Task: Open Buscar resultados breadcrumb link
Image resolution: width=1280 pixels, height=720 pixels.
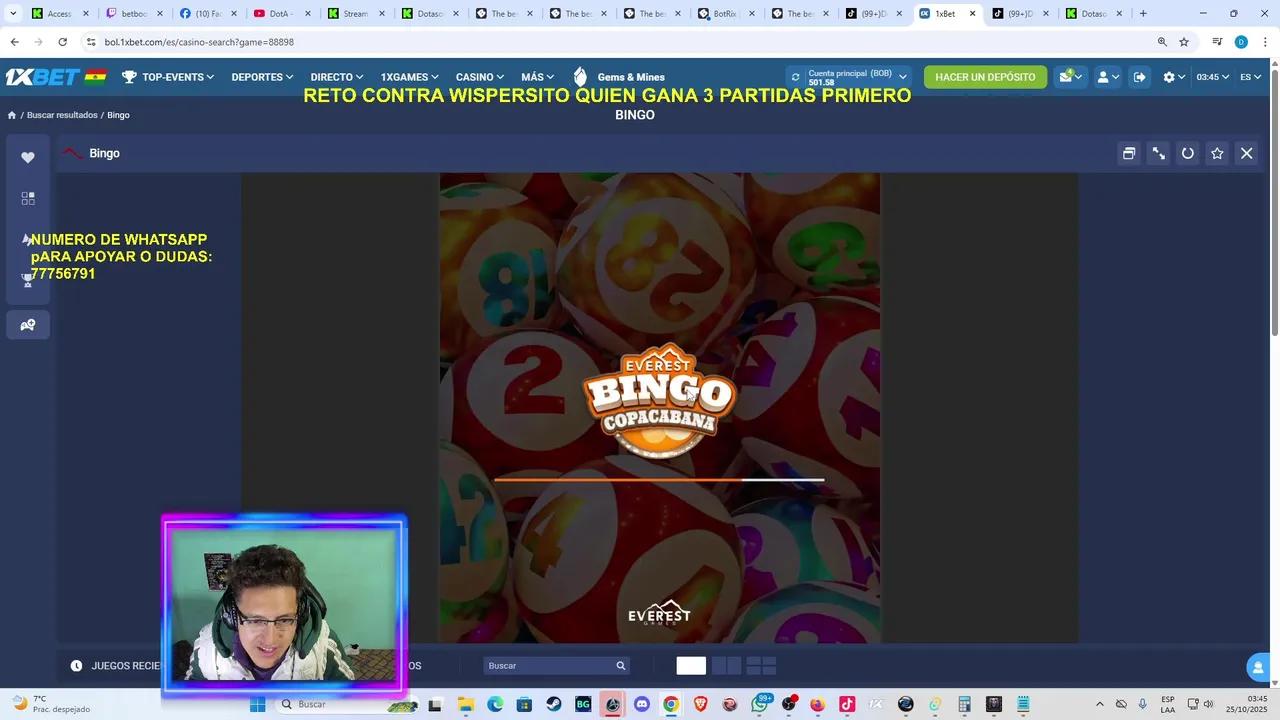Action: coord(62,115)
